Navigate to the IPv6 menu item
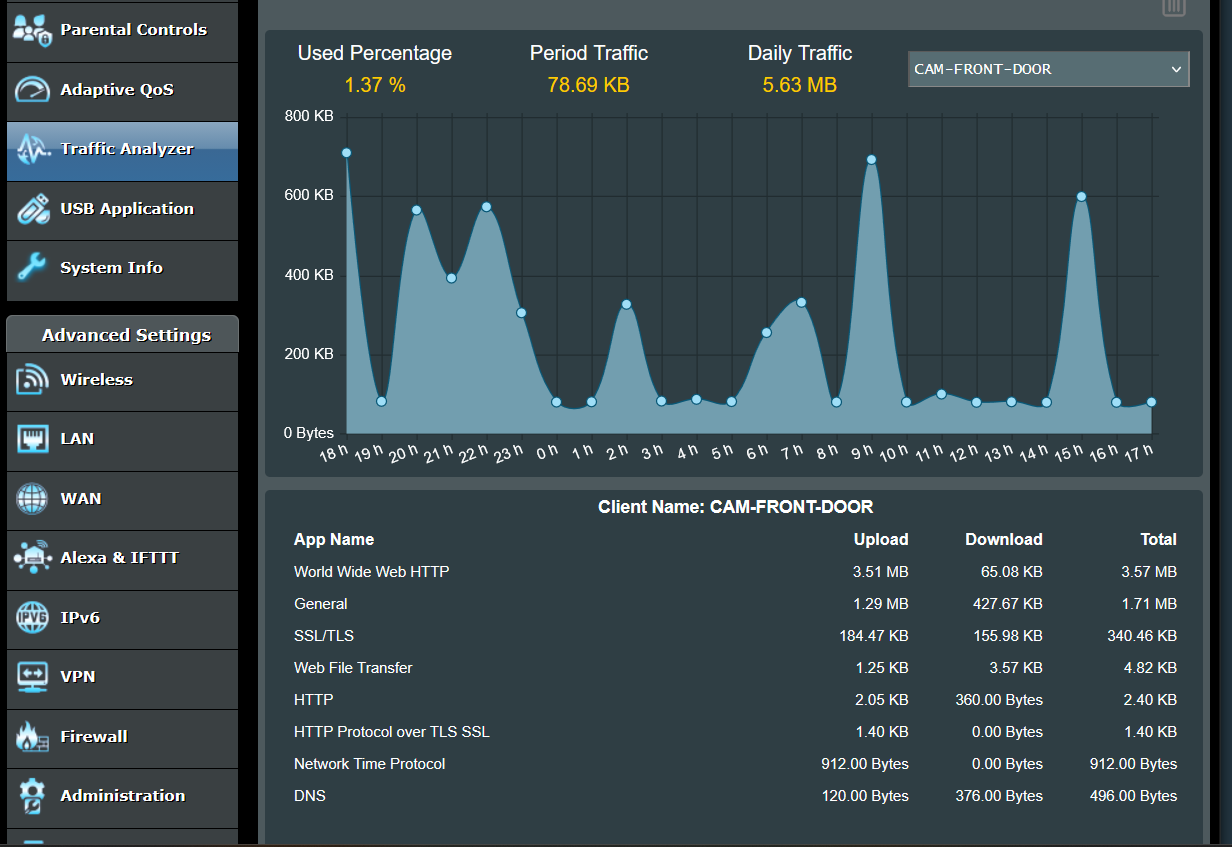 point(80,618)
